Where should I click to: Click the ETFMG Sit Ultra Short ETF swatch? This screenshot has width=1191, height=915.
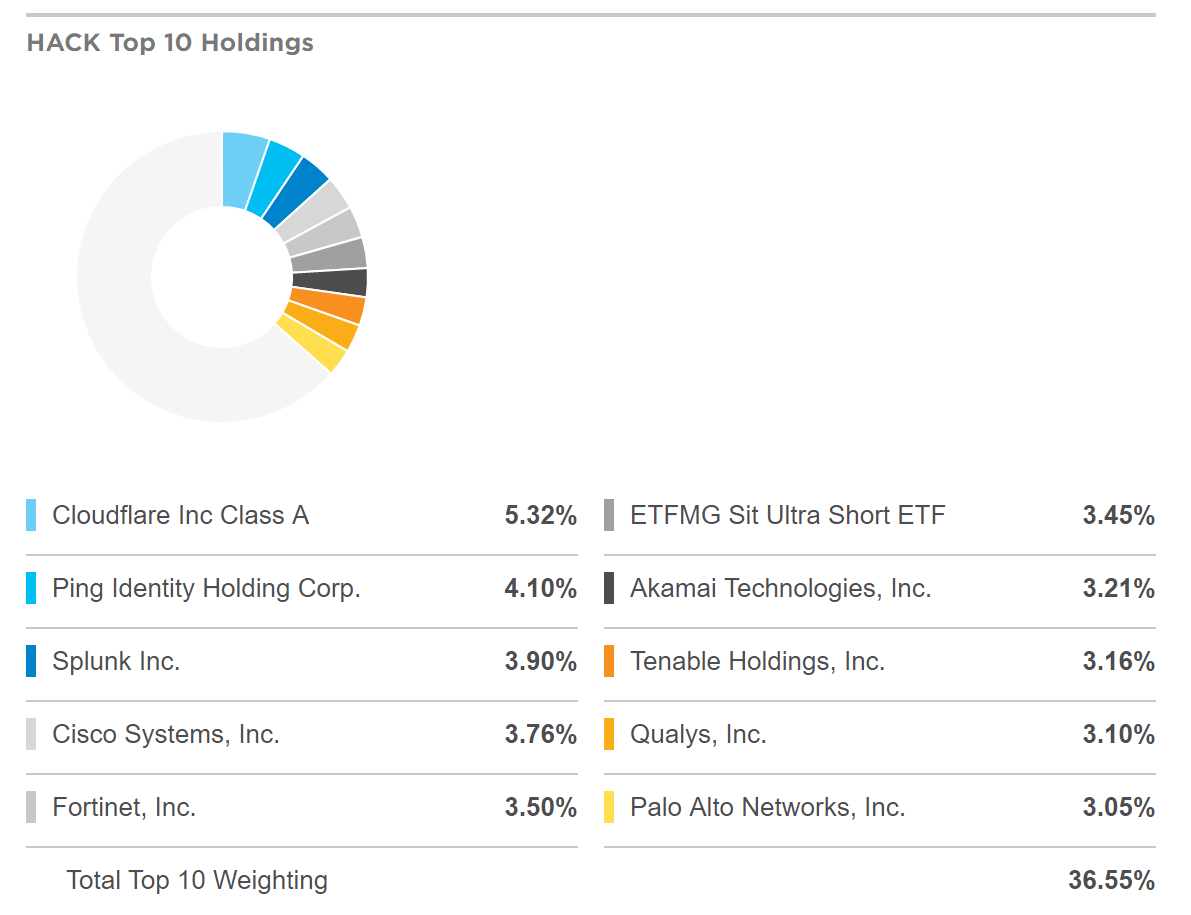point(609,515)
